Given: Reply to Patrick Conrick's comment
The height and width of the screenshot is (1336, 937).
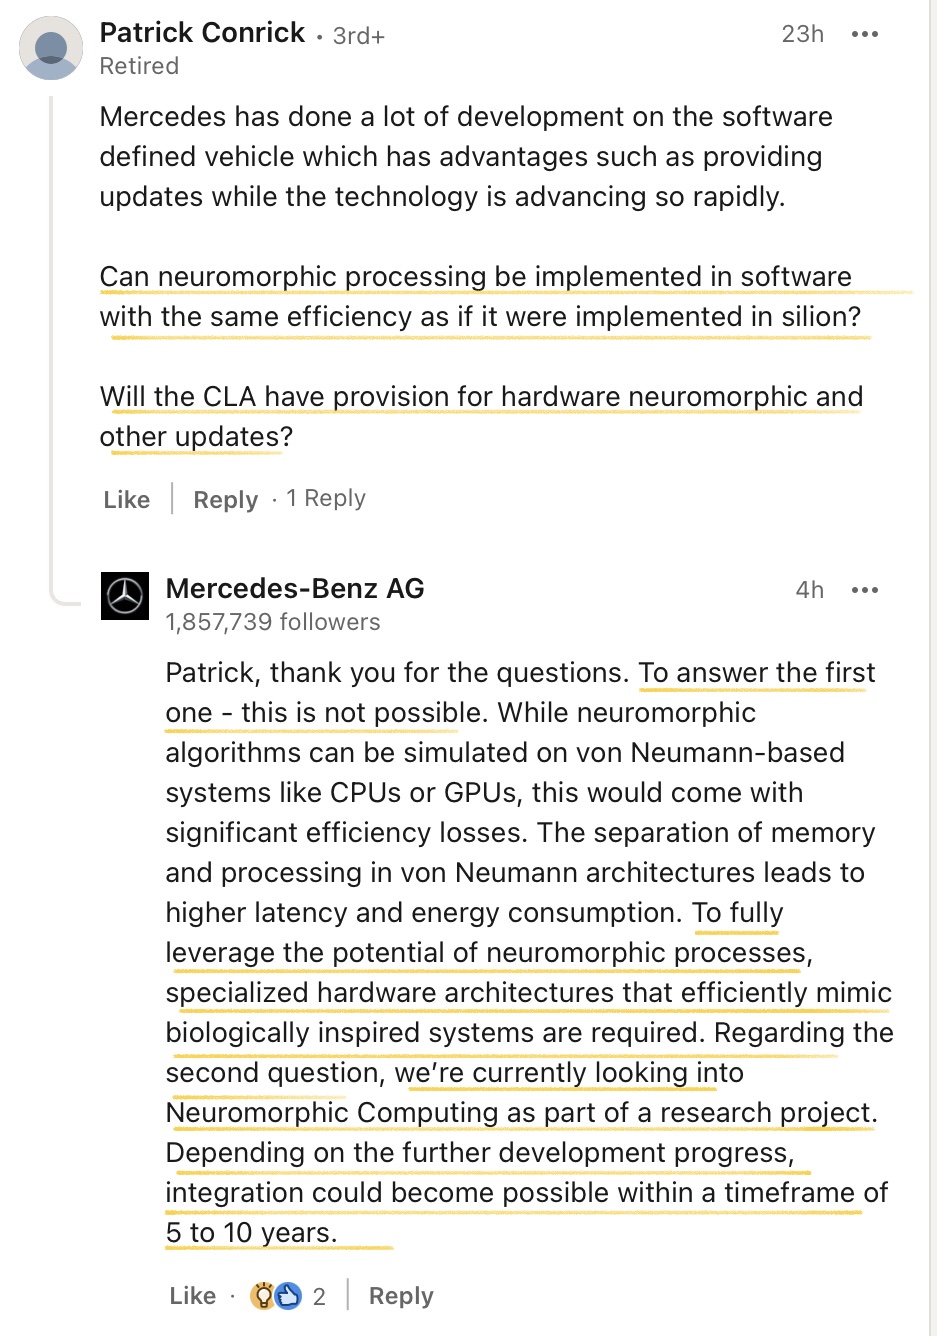Looking at the screenshot, I should click(225, 499).
